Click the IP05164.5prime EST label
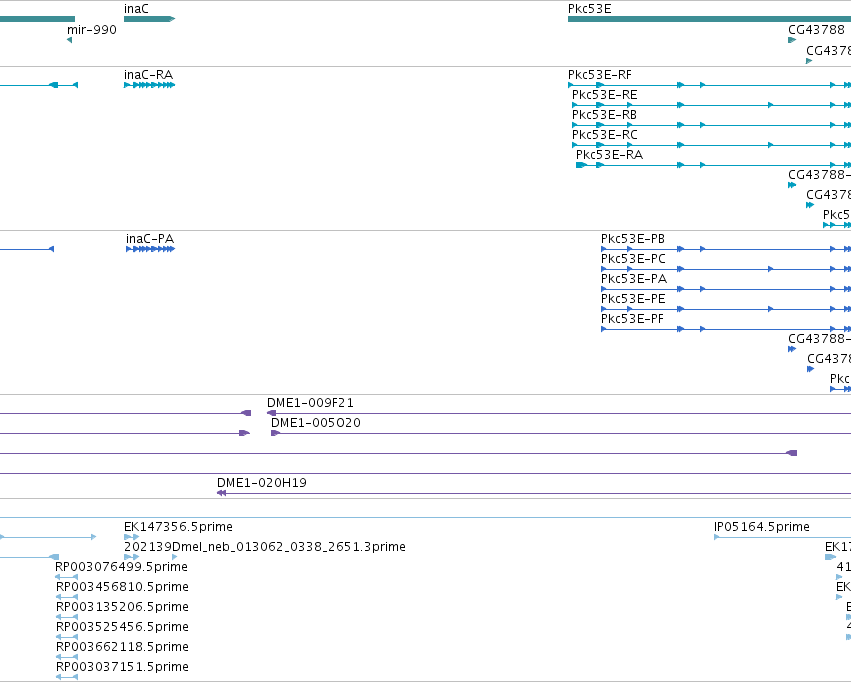This screenshot has width=851, height=682. point(761,527)
